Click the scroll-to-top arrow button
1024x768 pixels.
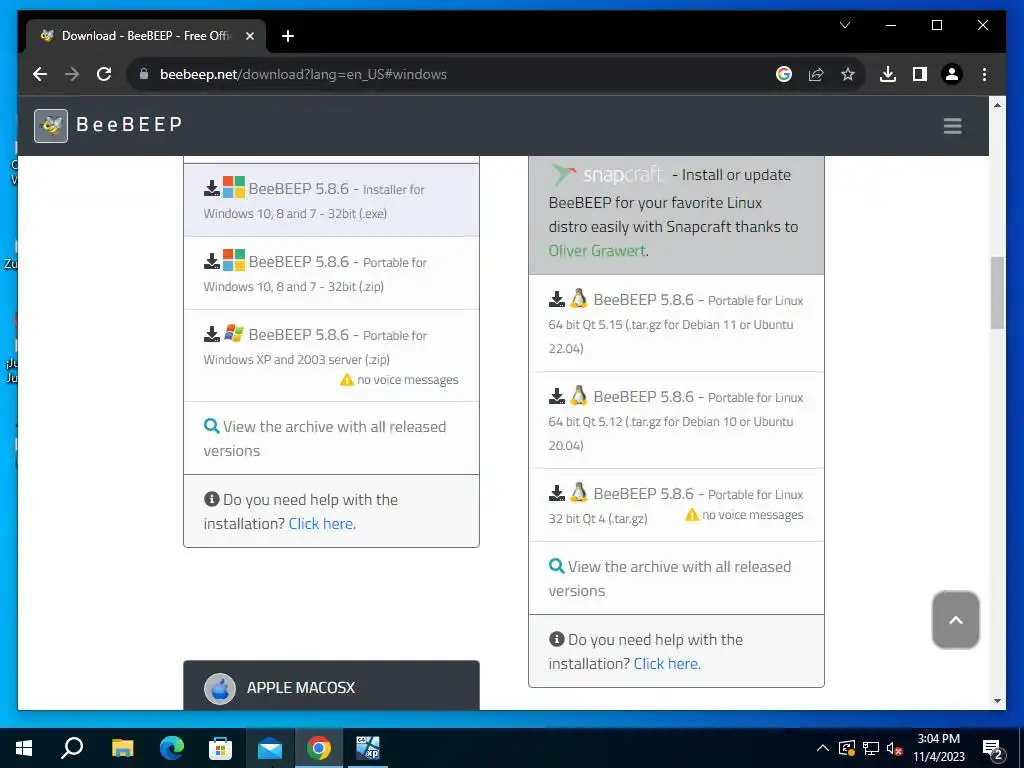point(955,620)
